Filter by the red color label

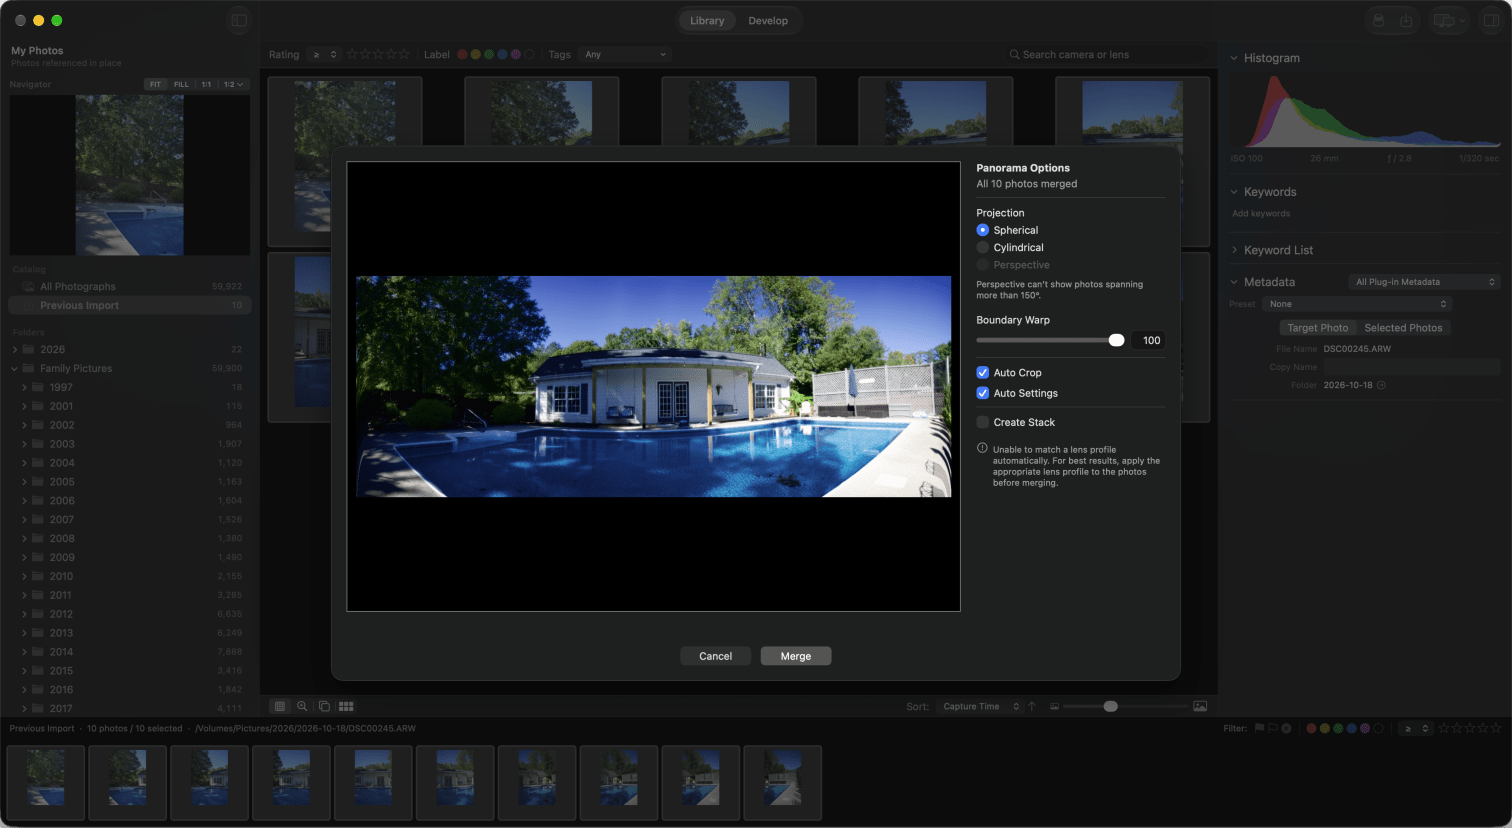pyautogui.click(x=462, y=55)
